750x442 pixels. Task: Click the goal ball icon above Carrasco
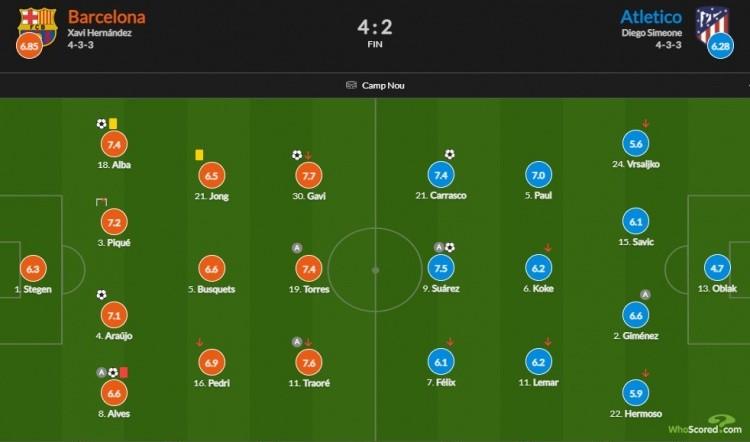[x=450, y=154]
